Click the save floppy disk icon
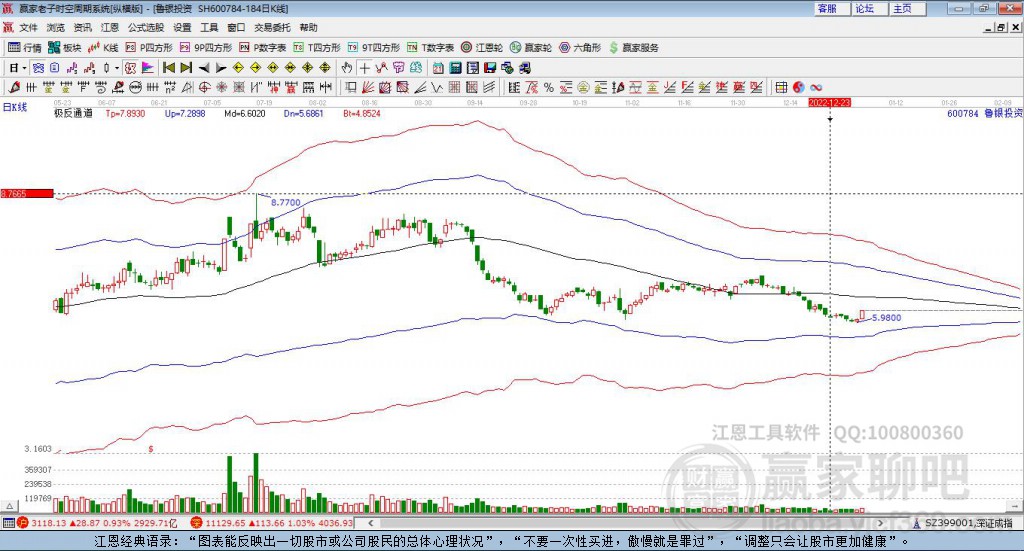Image resolution: width=1024 pixels, height=551 pixels. click(x=490, y=68)
